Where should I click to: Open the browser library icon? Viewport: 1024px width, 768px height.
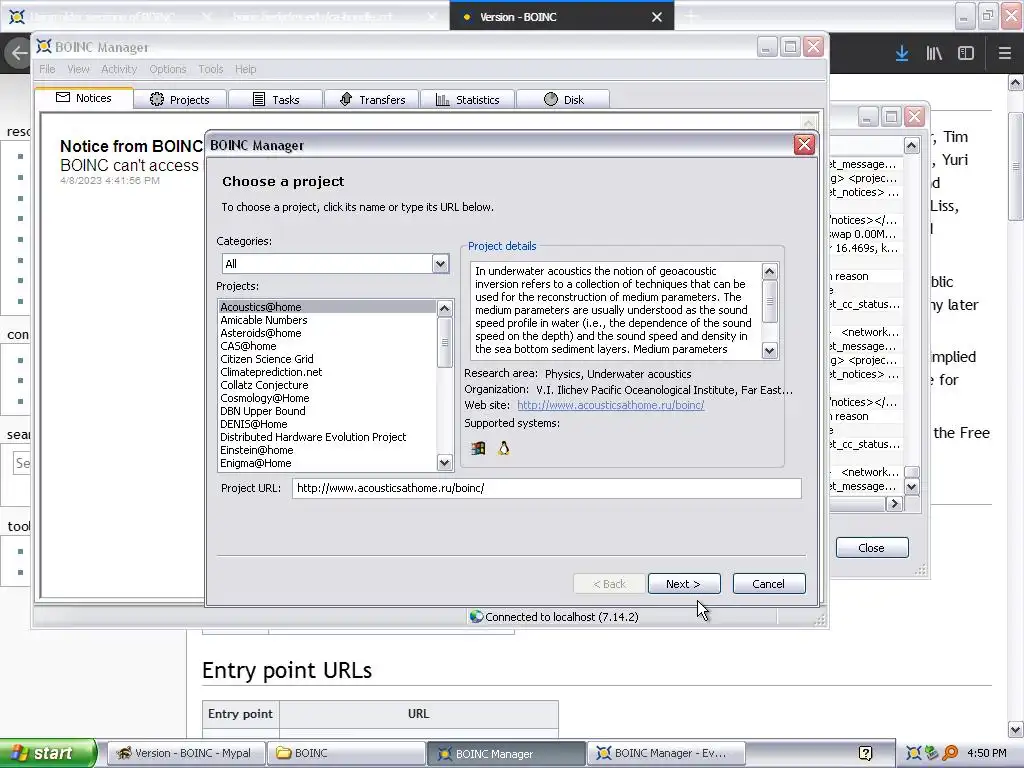pos(934,54)
